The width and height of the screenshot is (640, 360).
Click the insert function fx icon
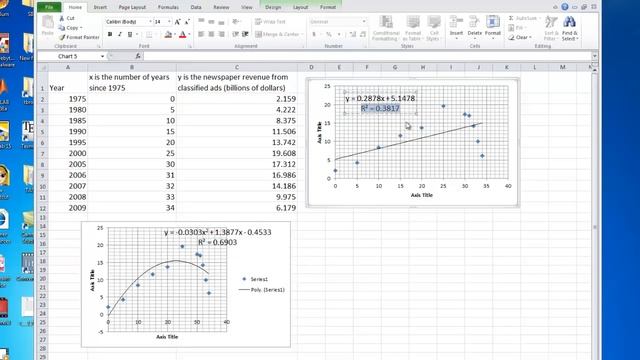[x=138, y=56]
